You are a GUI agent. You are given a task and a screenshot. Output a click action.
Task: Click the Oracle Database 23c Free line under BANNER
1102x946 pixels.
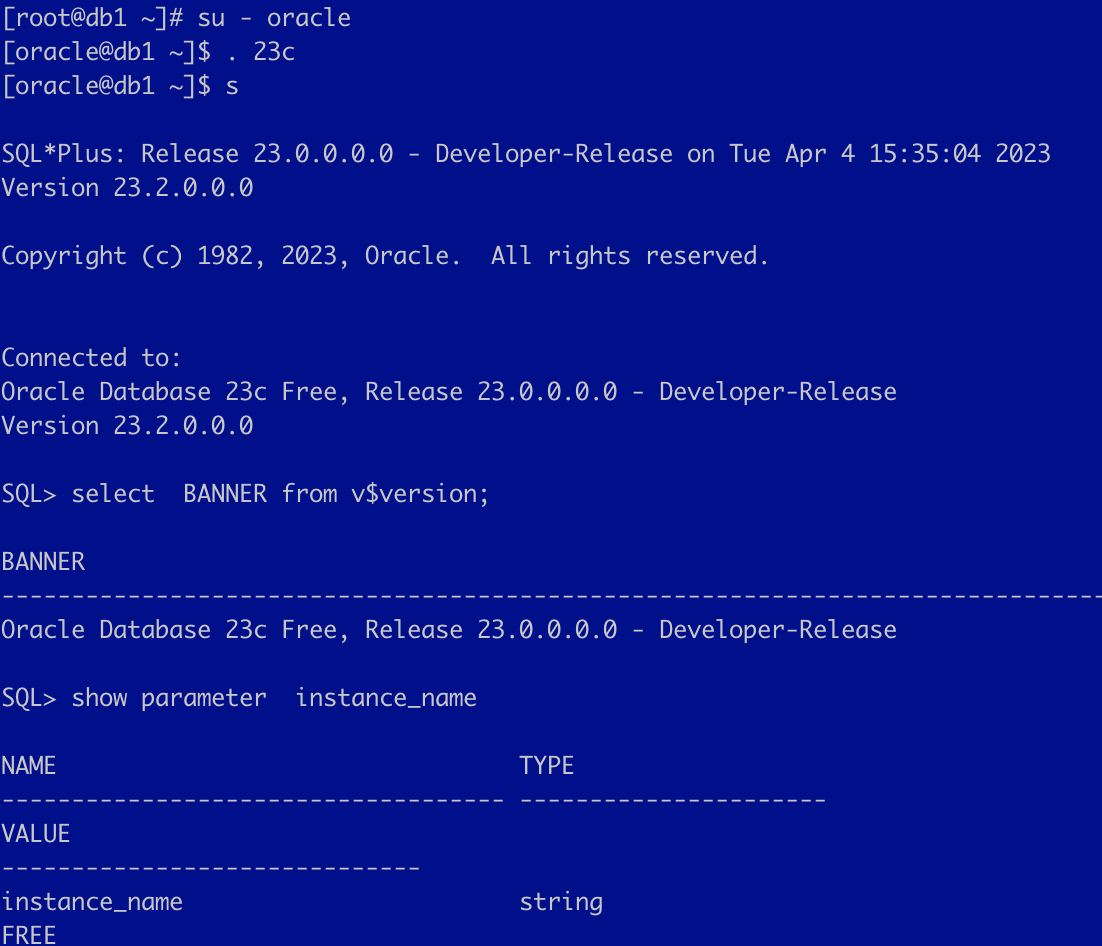(x=449, y=630)
